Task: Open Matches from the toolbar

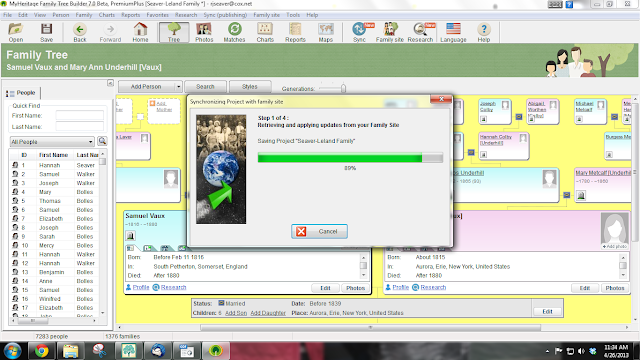Action: (x=234, y=32)
